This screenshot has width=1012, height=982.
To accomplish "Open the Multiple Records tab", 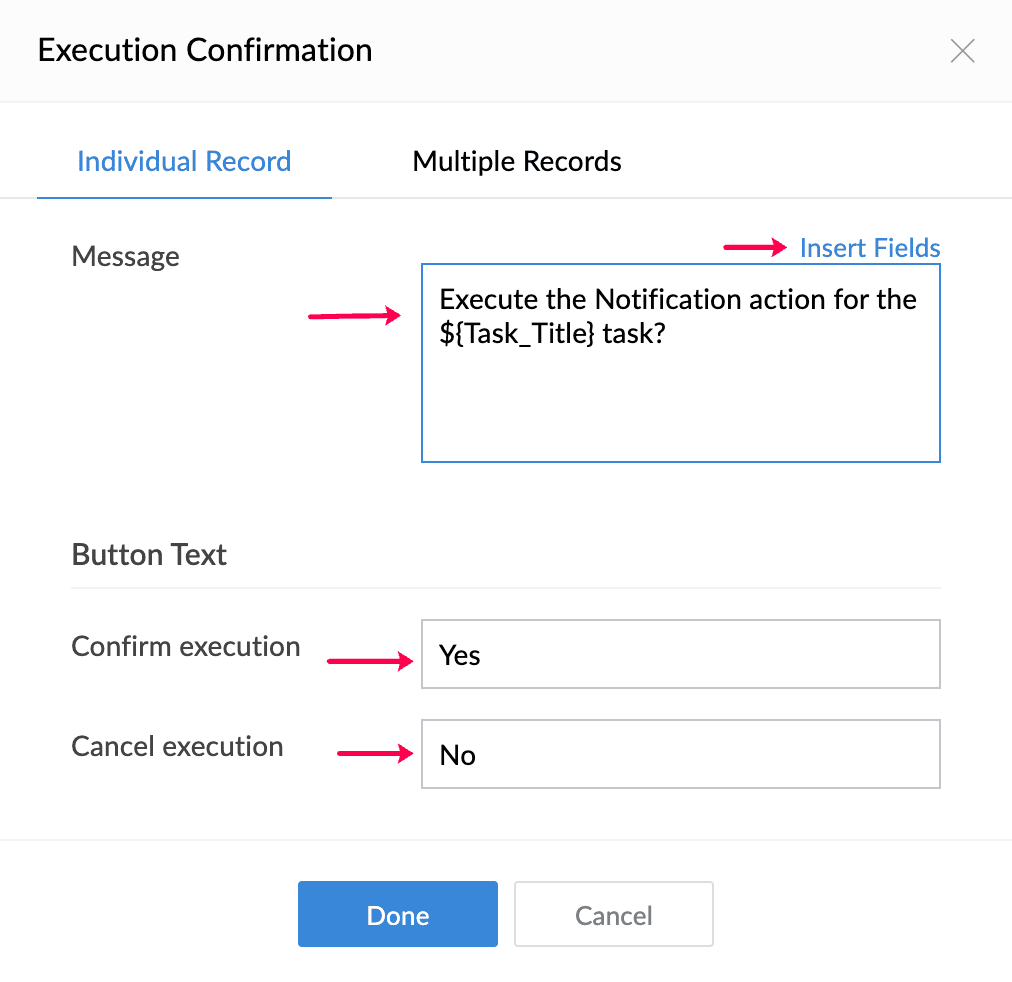I will (x=517, y=162).
